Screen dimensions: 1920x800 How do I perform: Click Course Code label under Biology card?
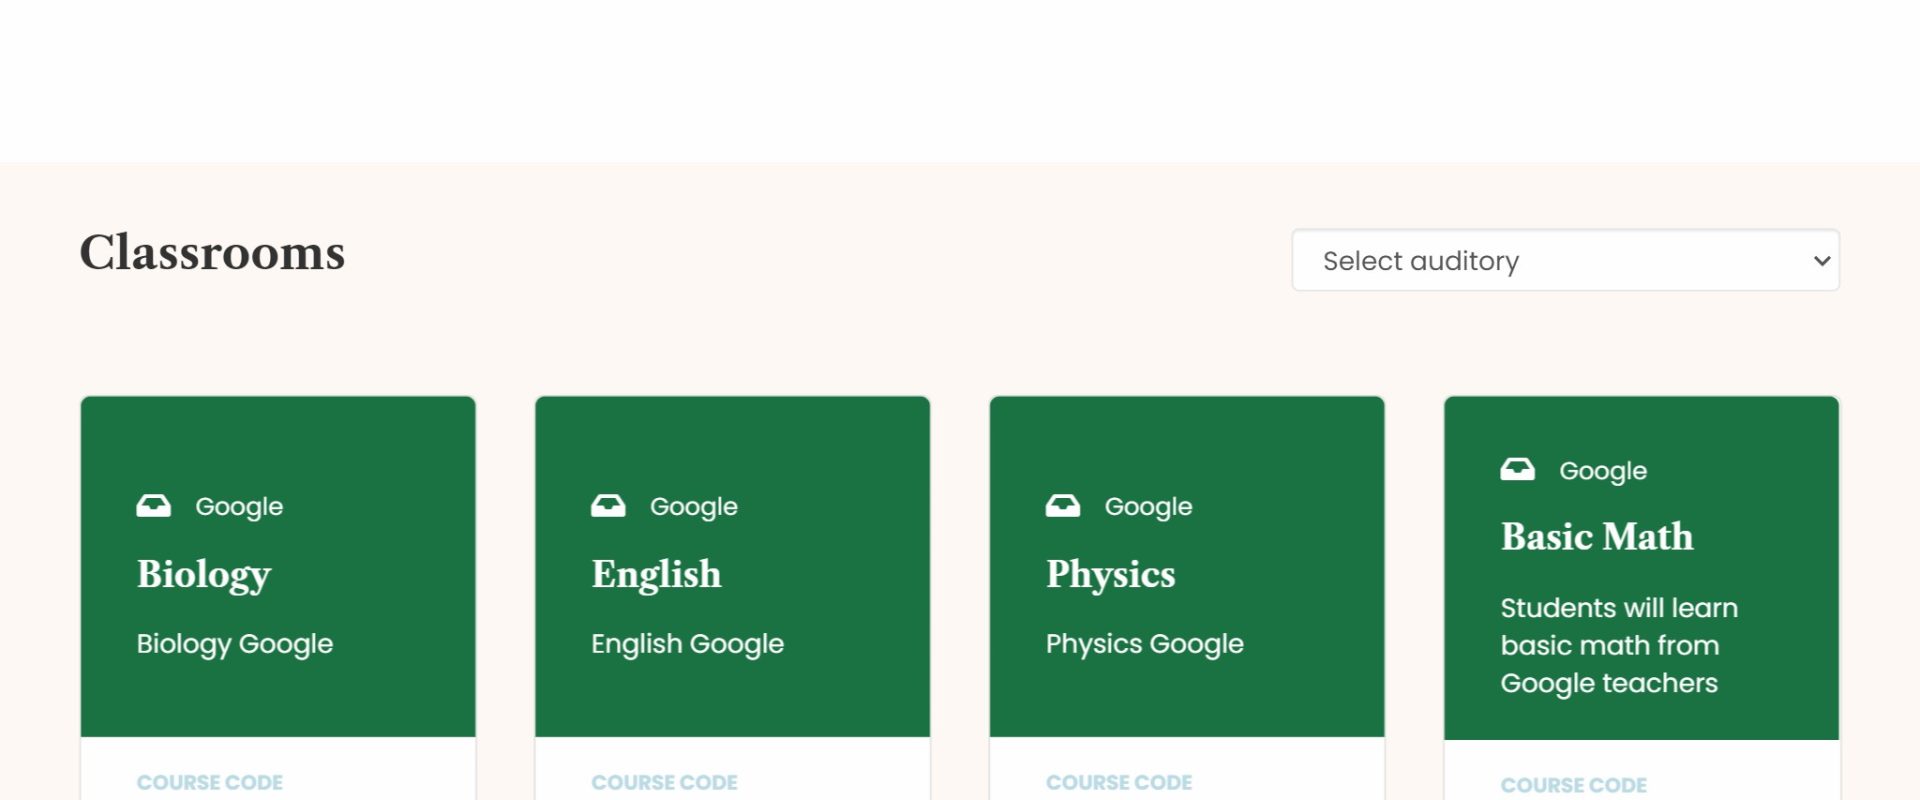pyautogui.click(x=210, y=782)
